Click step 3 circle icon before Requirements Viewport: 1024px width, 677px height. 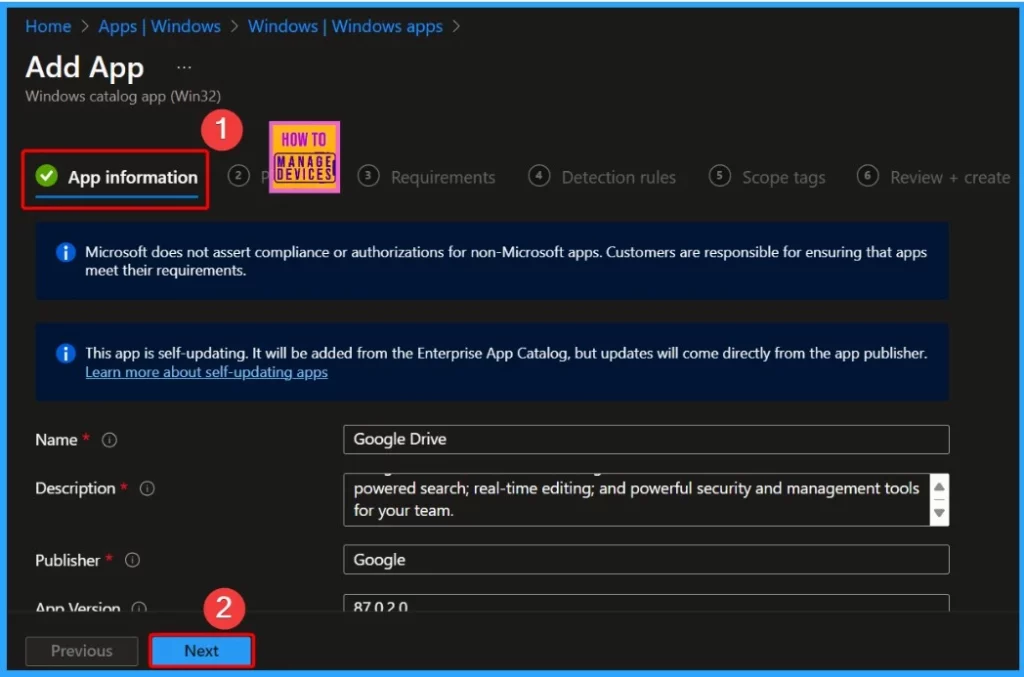tap(368, 176)
